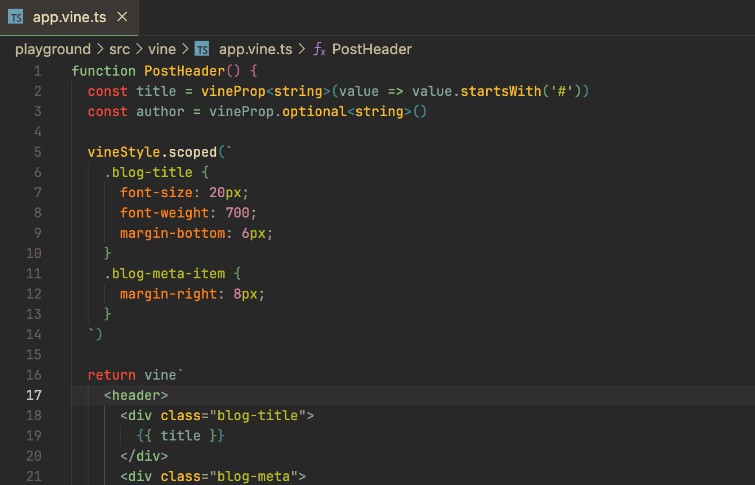Click line number 1 in the gutter
Screen dimensions: 755x485
[x=37, y=71]
